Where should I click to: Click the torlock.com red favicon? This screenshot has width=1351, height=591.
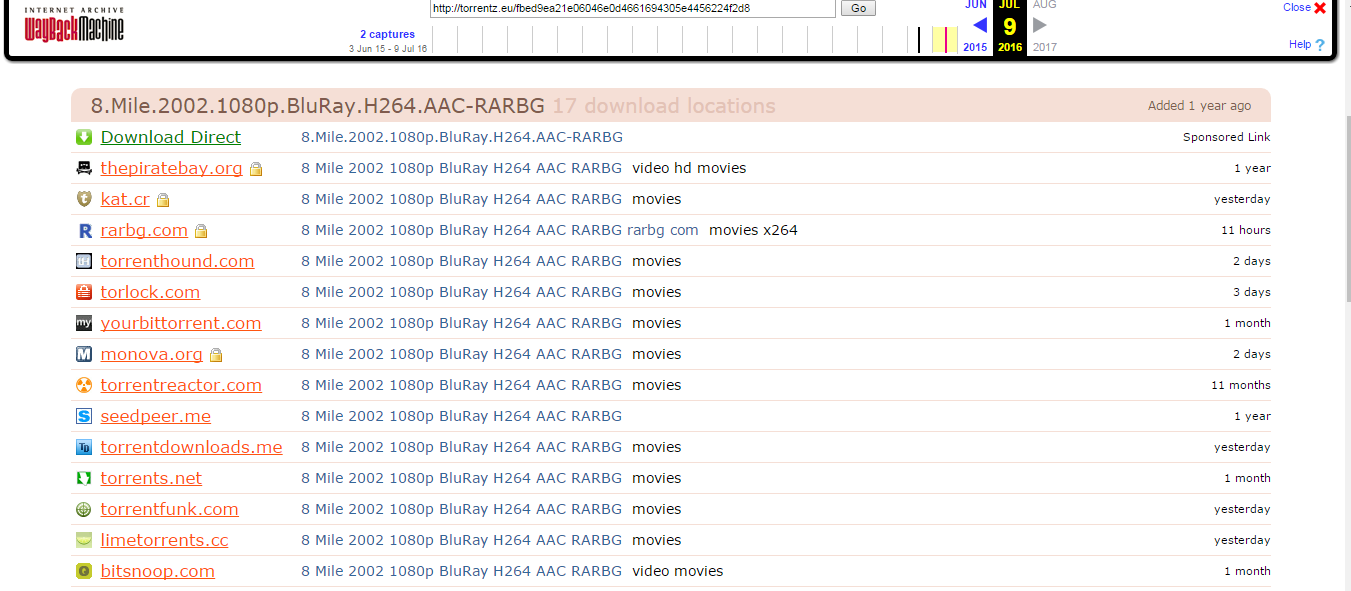[84, 292]
